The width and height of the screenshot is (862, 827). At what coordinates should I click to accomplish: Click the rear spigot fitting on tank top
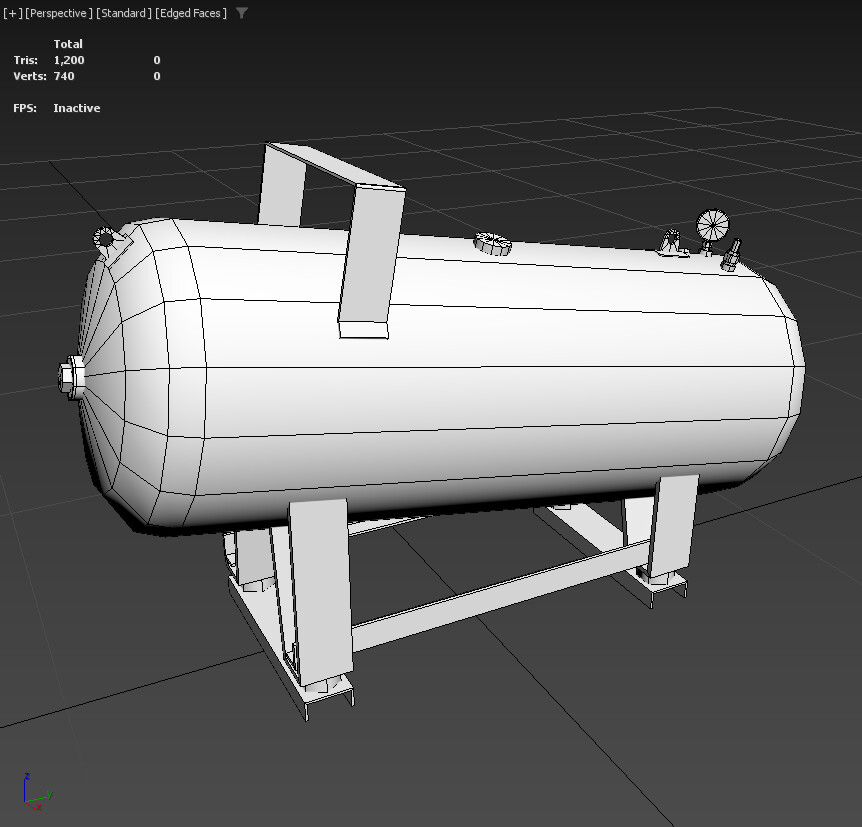pyautogui.click(x=105, y=237)
